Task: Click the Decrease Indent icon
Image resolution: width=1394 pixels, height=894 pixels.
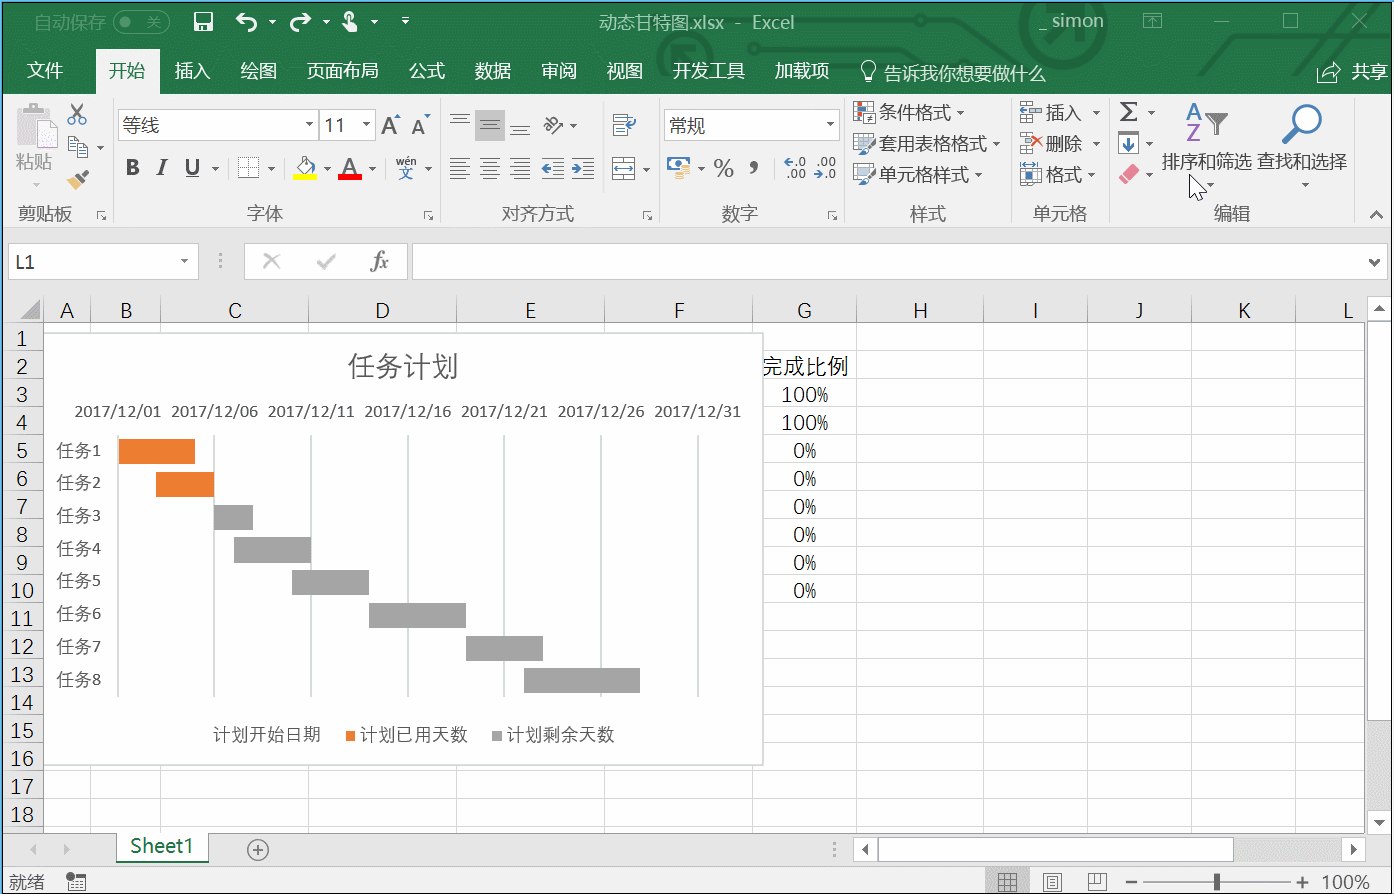Action: pos(552,168)
